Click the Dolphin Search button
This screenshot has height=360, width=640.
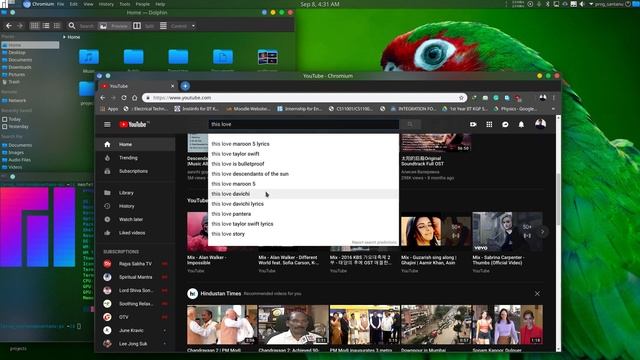[x=81, y=26]
